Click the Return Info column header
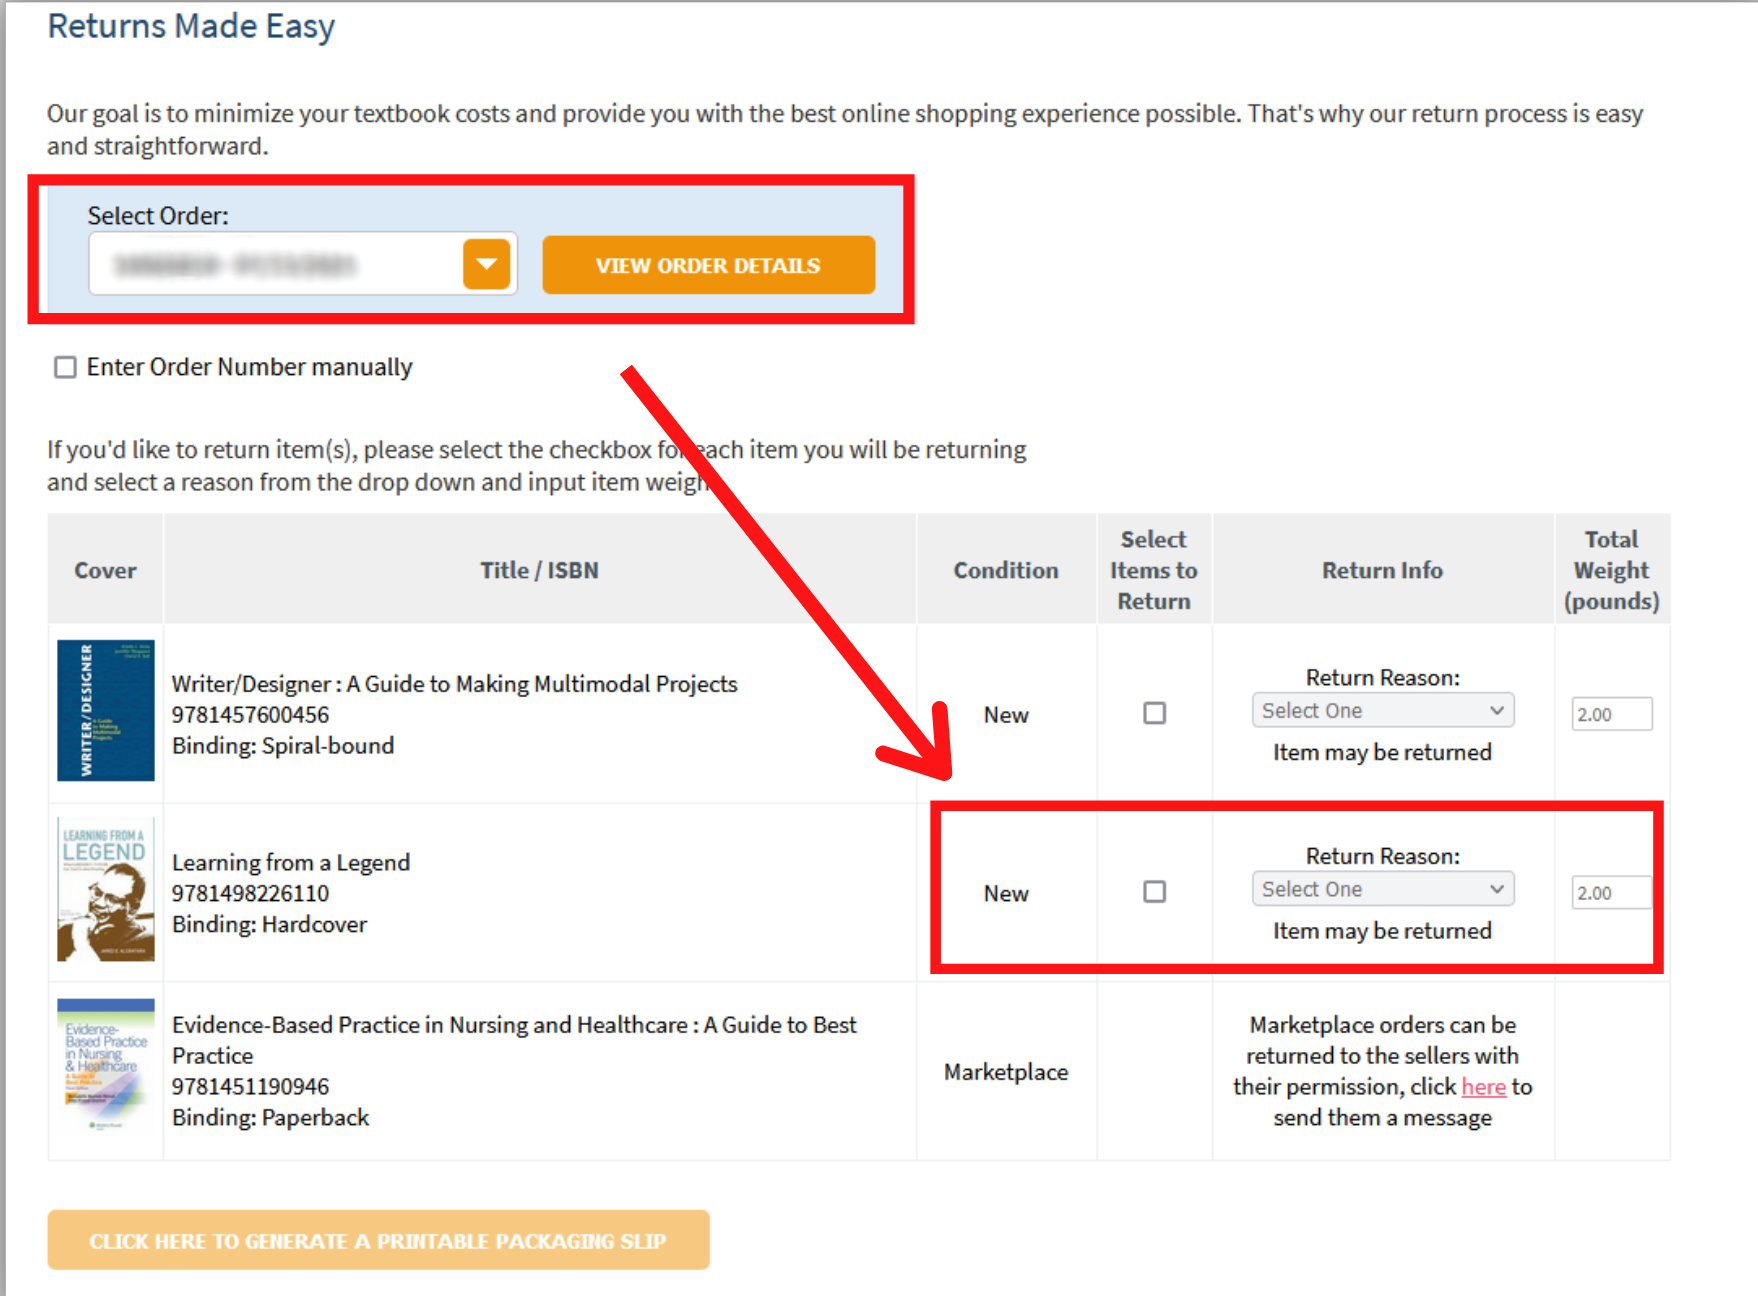 (x=1382, y=569)
